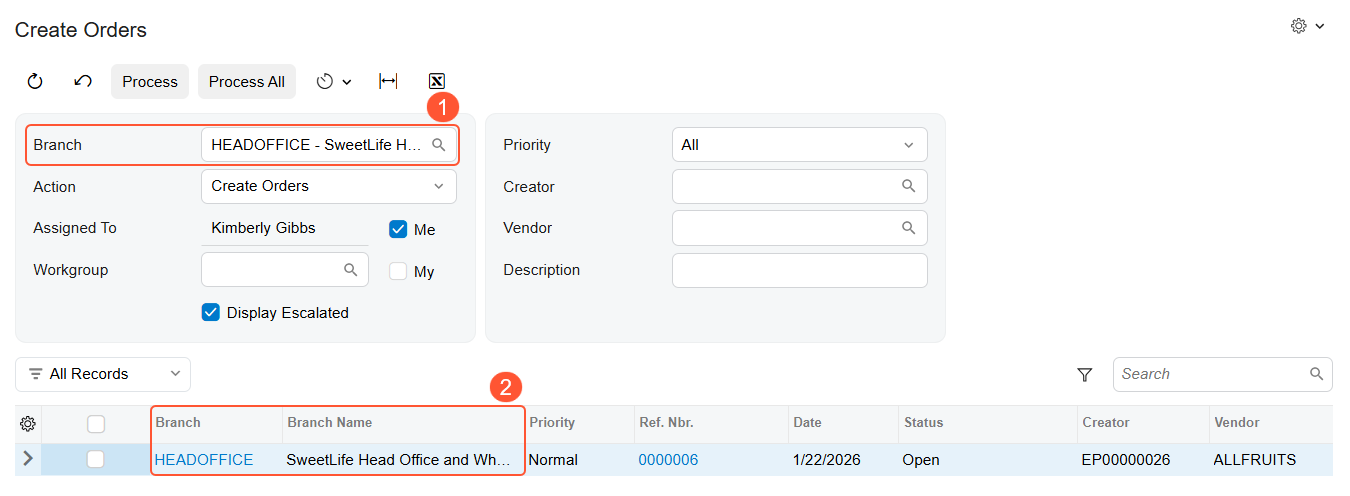Click the filter funnel icon beside Search
This screenshot has height=496, width=1350.
point(1084,374)
